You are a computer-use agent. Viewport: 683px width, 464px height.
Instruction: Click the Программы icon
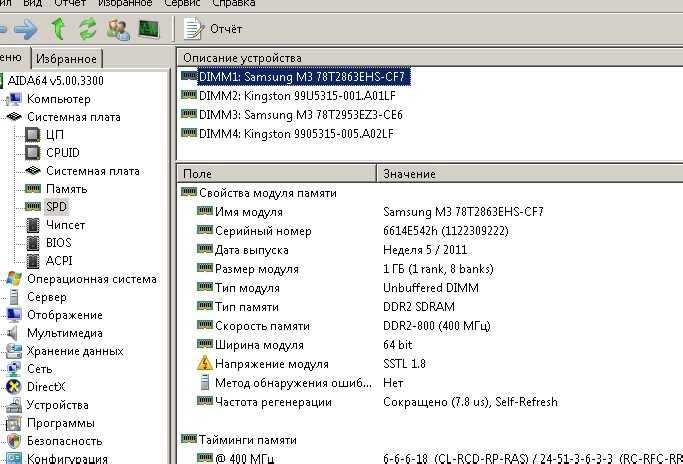14,423
